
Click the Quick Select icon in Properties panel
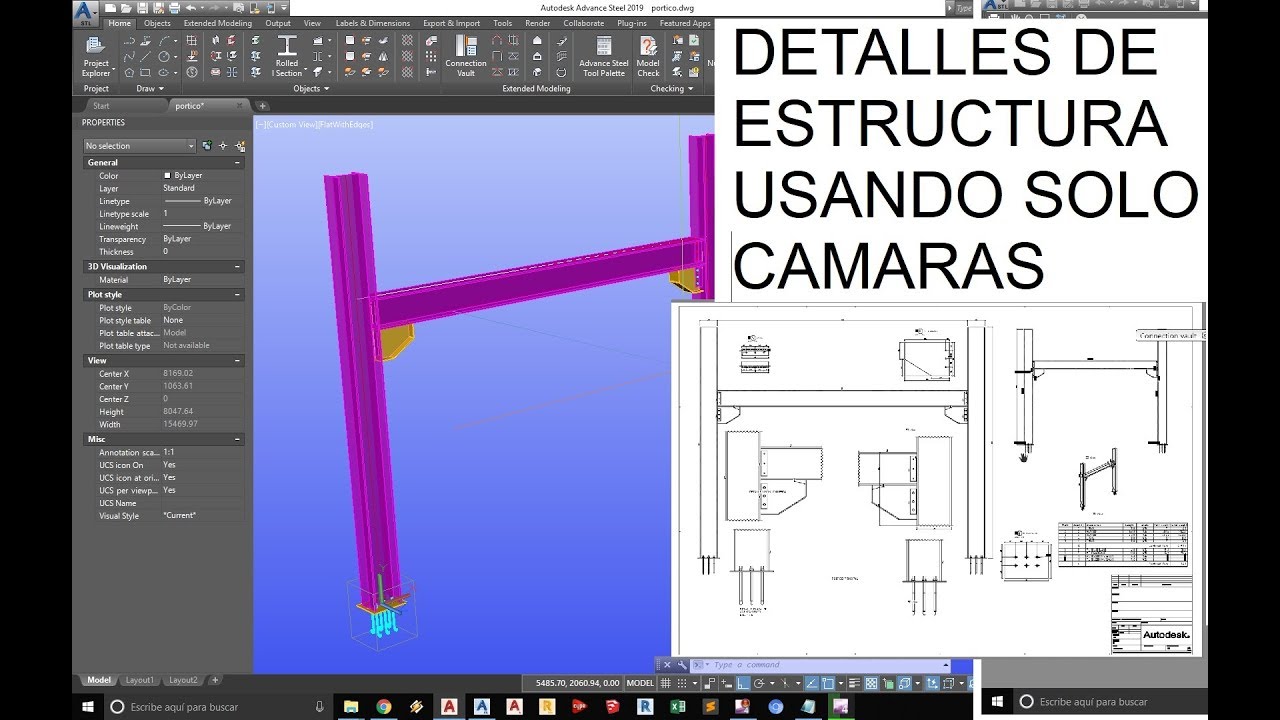coord(240,146)
